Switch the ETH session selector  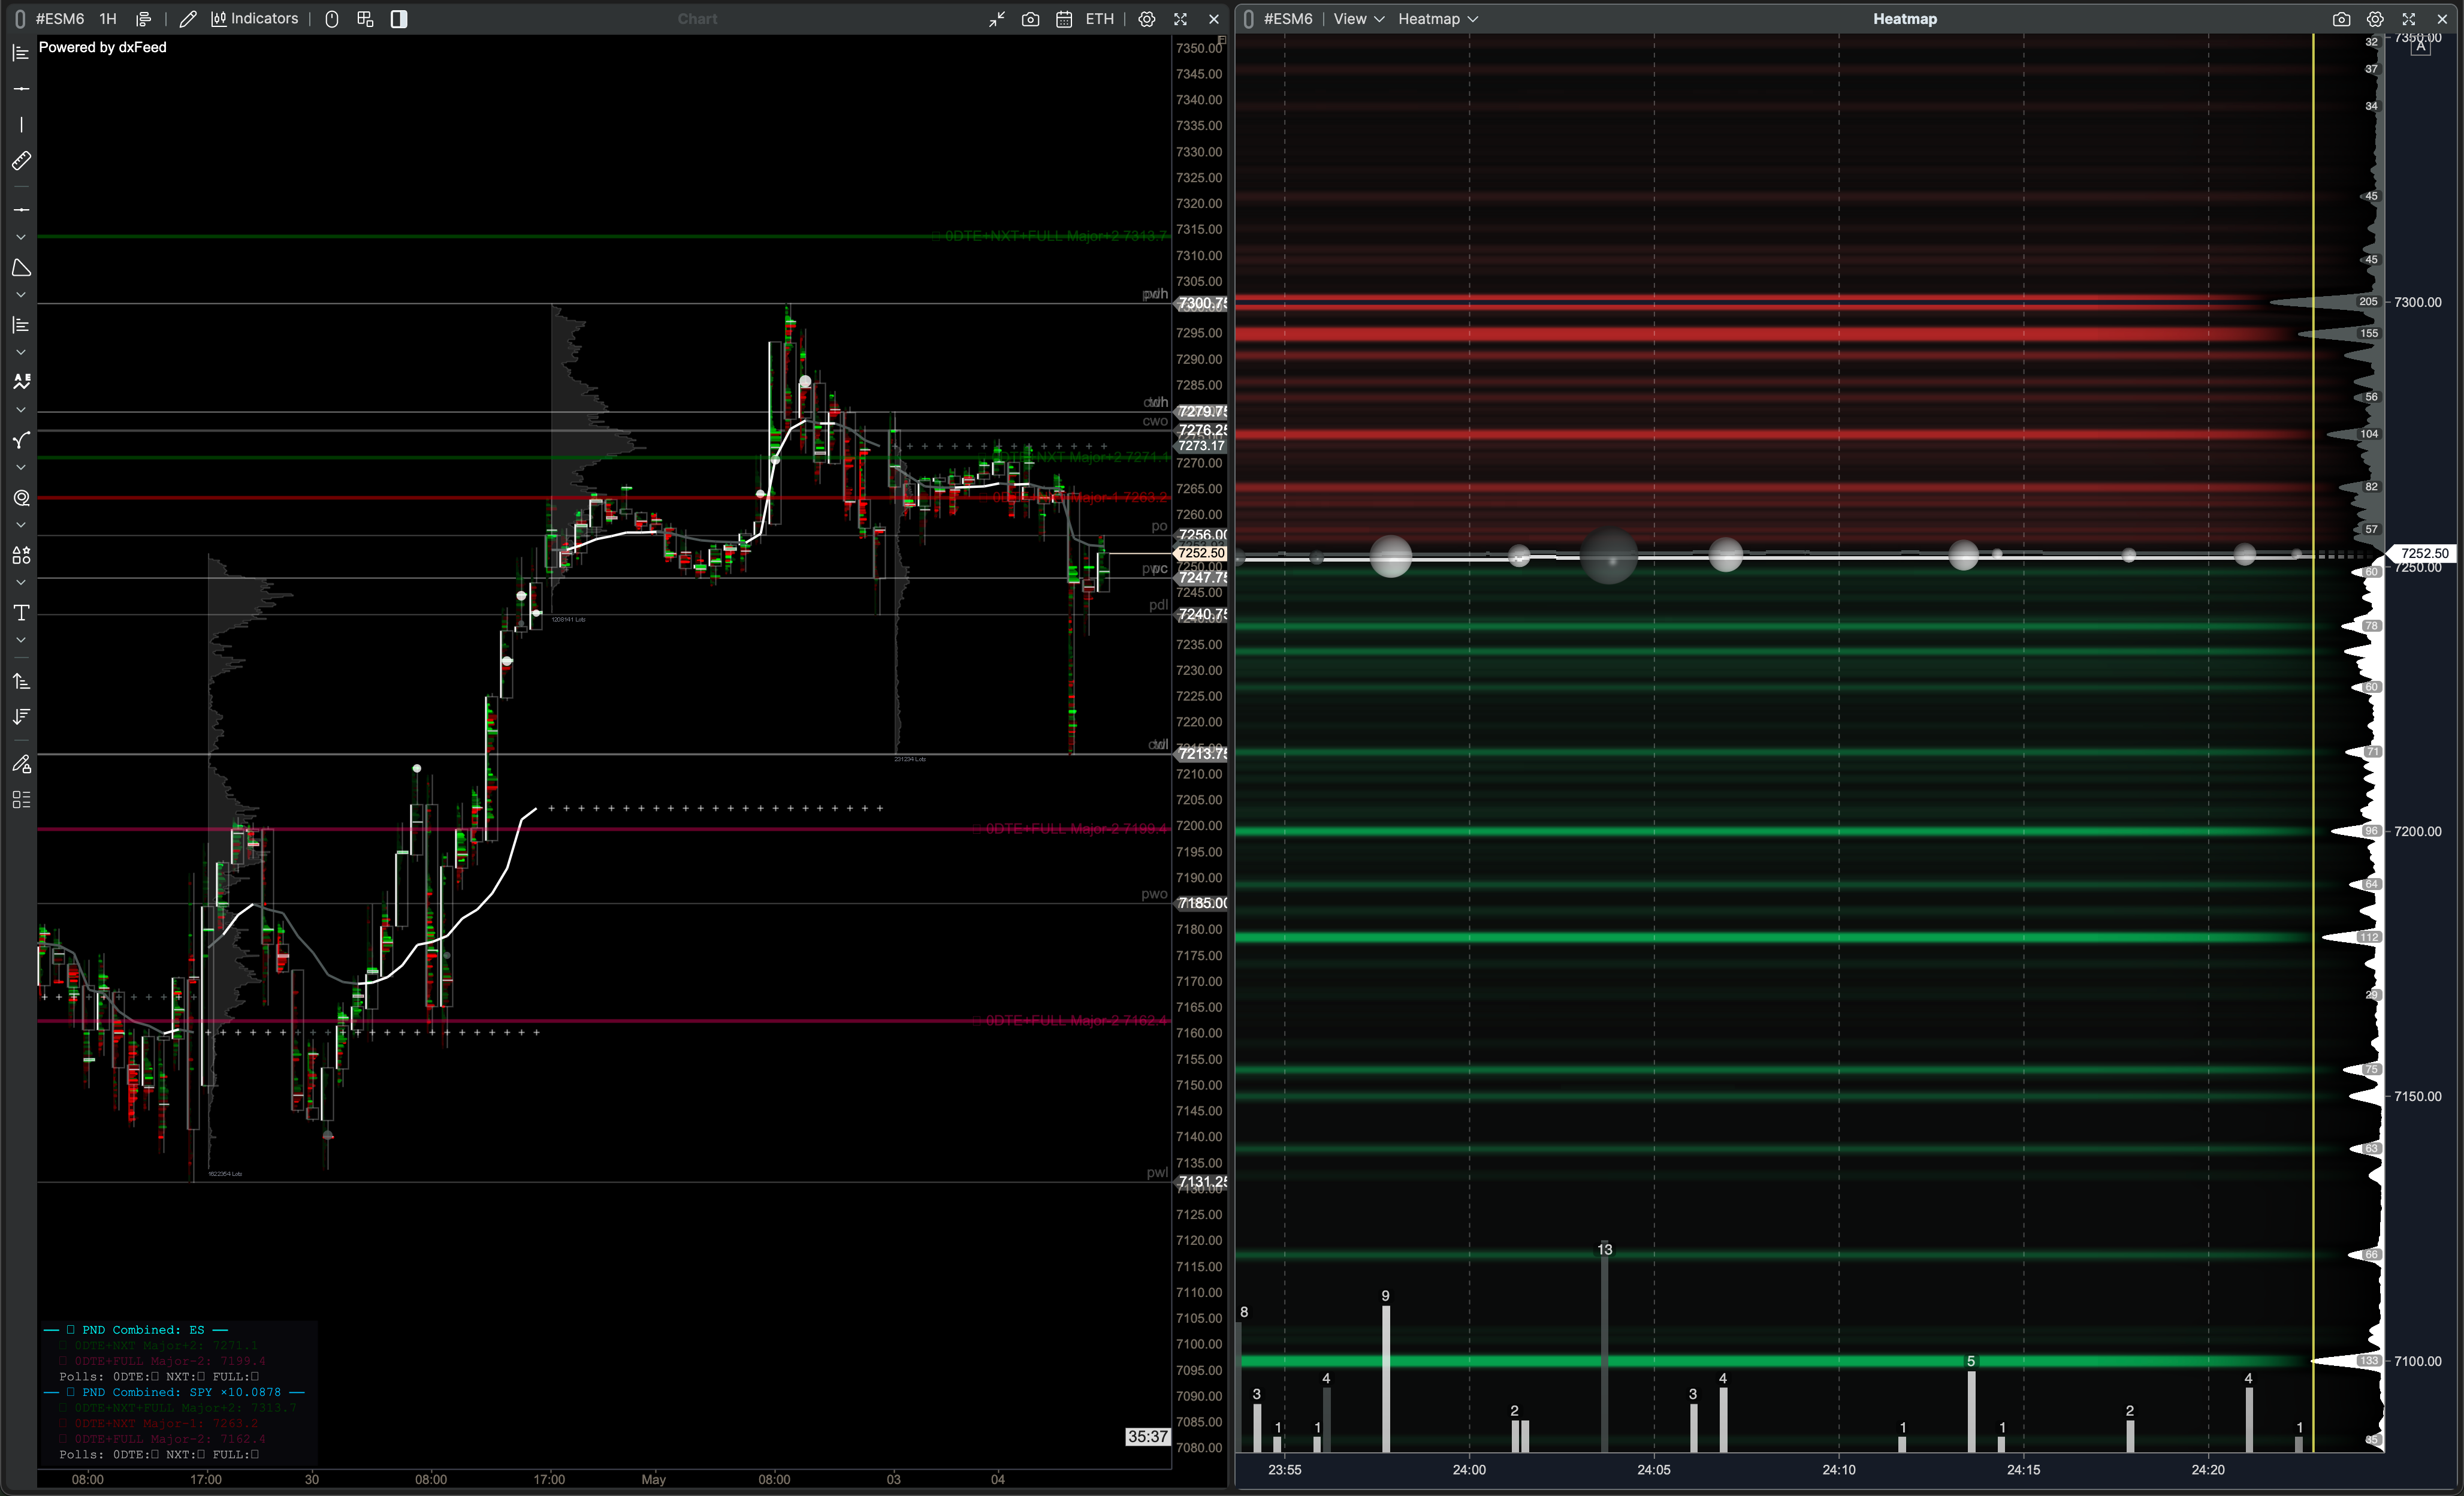coord(1099,19)
